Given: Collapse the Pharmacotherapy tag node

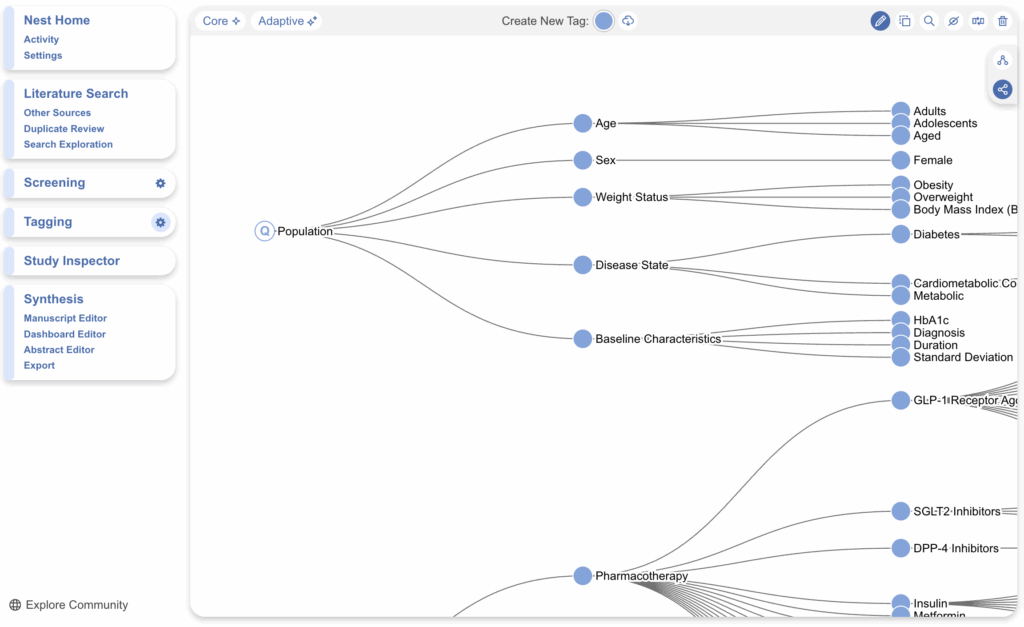Looking at the screenshot, I should coord(583,576).
